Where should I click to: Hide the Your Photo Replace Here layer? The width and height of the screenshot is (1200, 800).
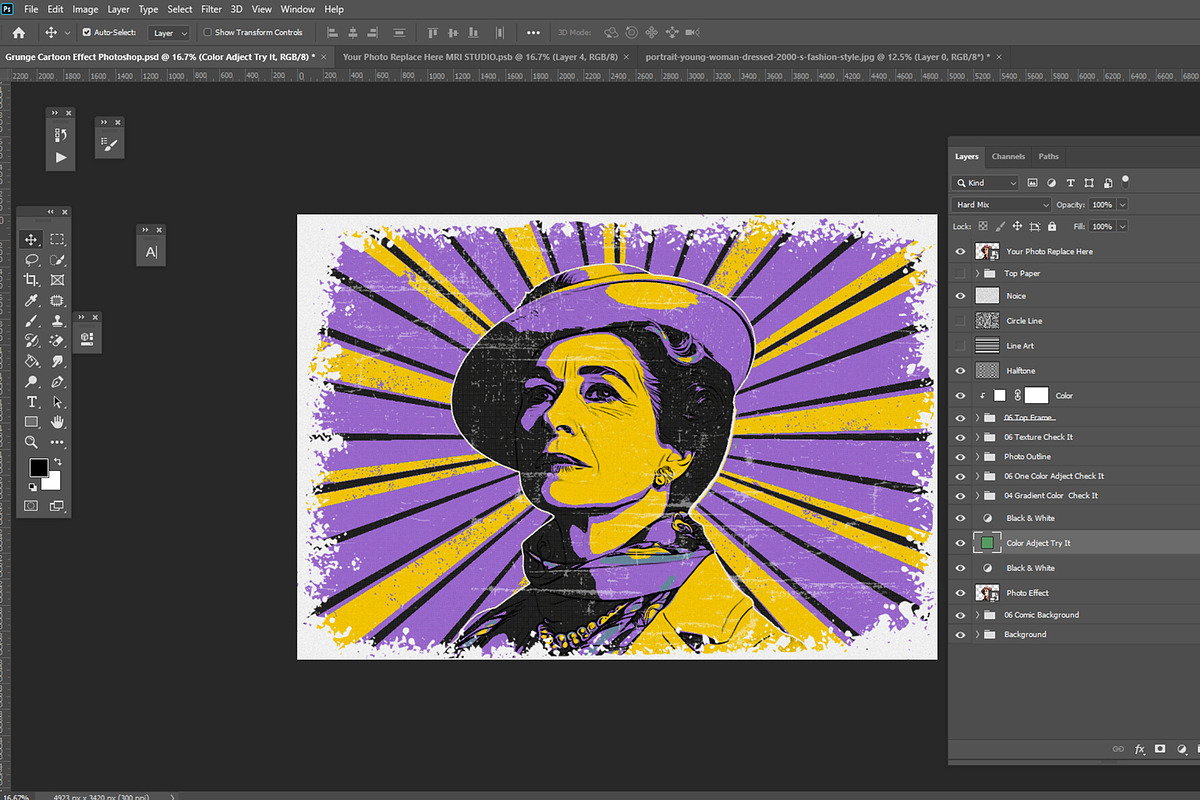[961, 251]
